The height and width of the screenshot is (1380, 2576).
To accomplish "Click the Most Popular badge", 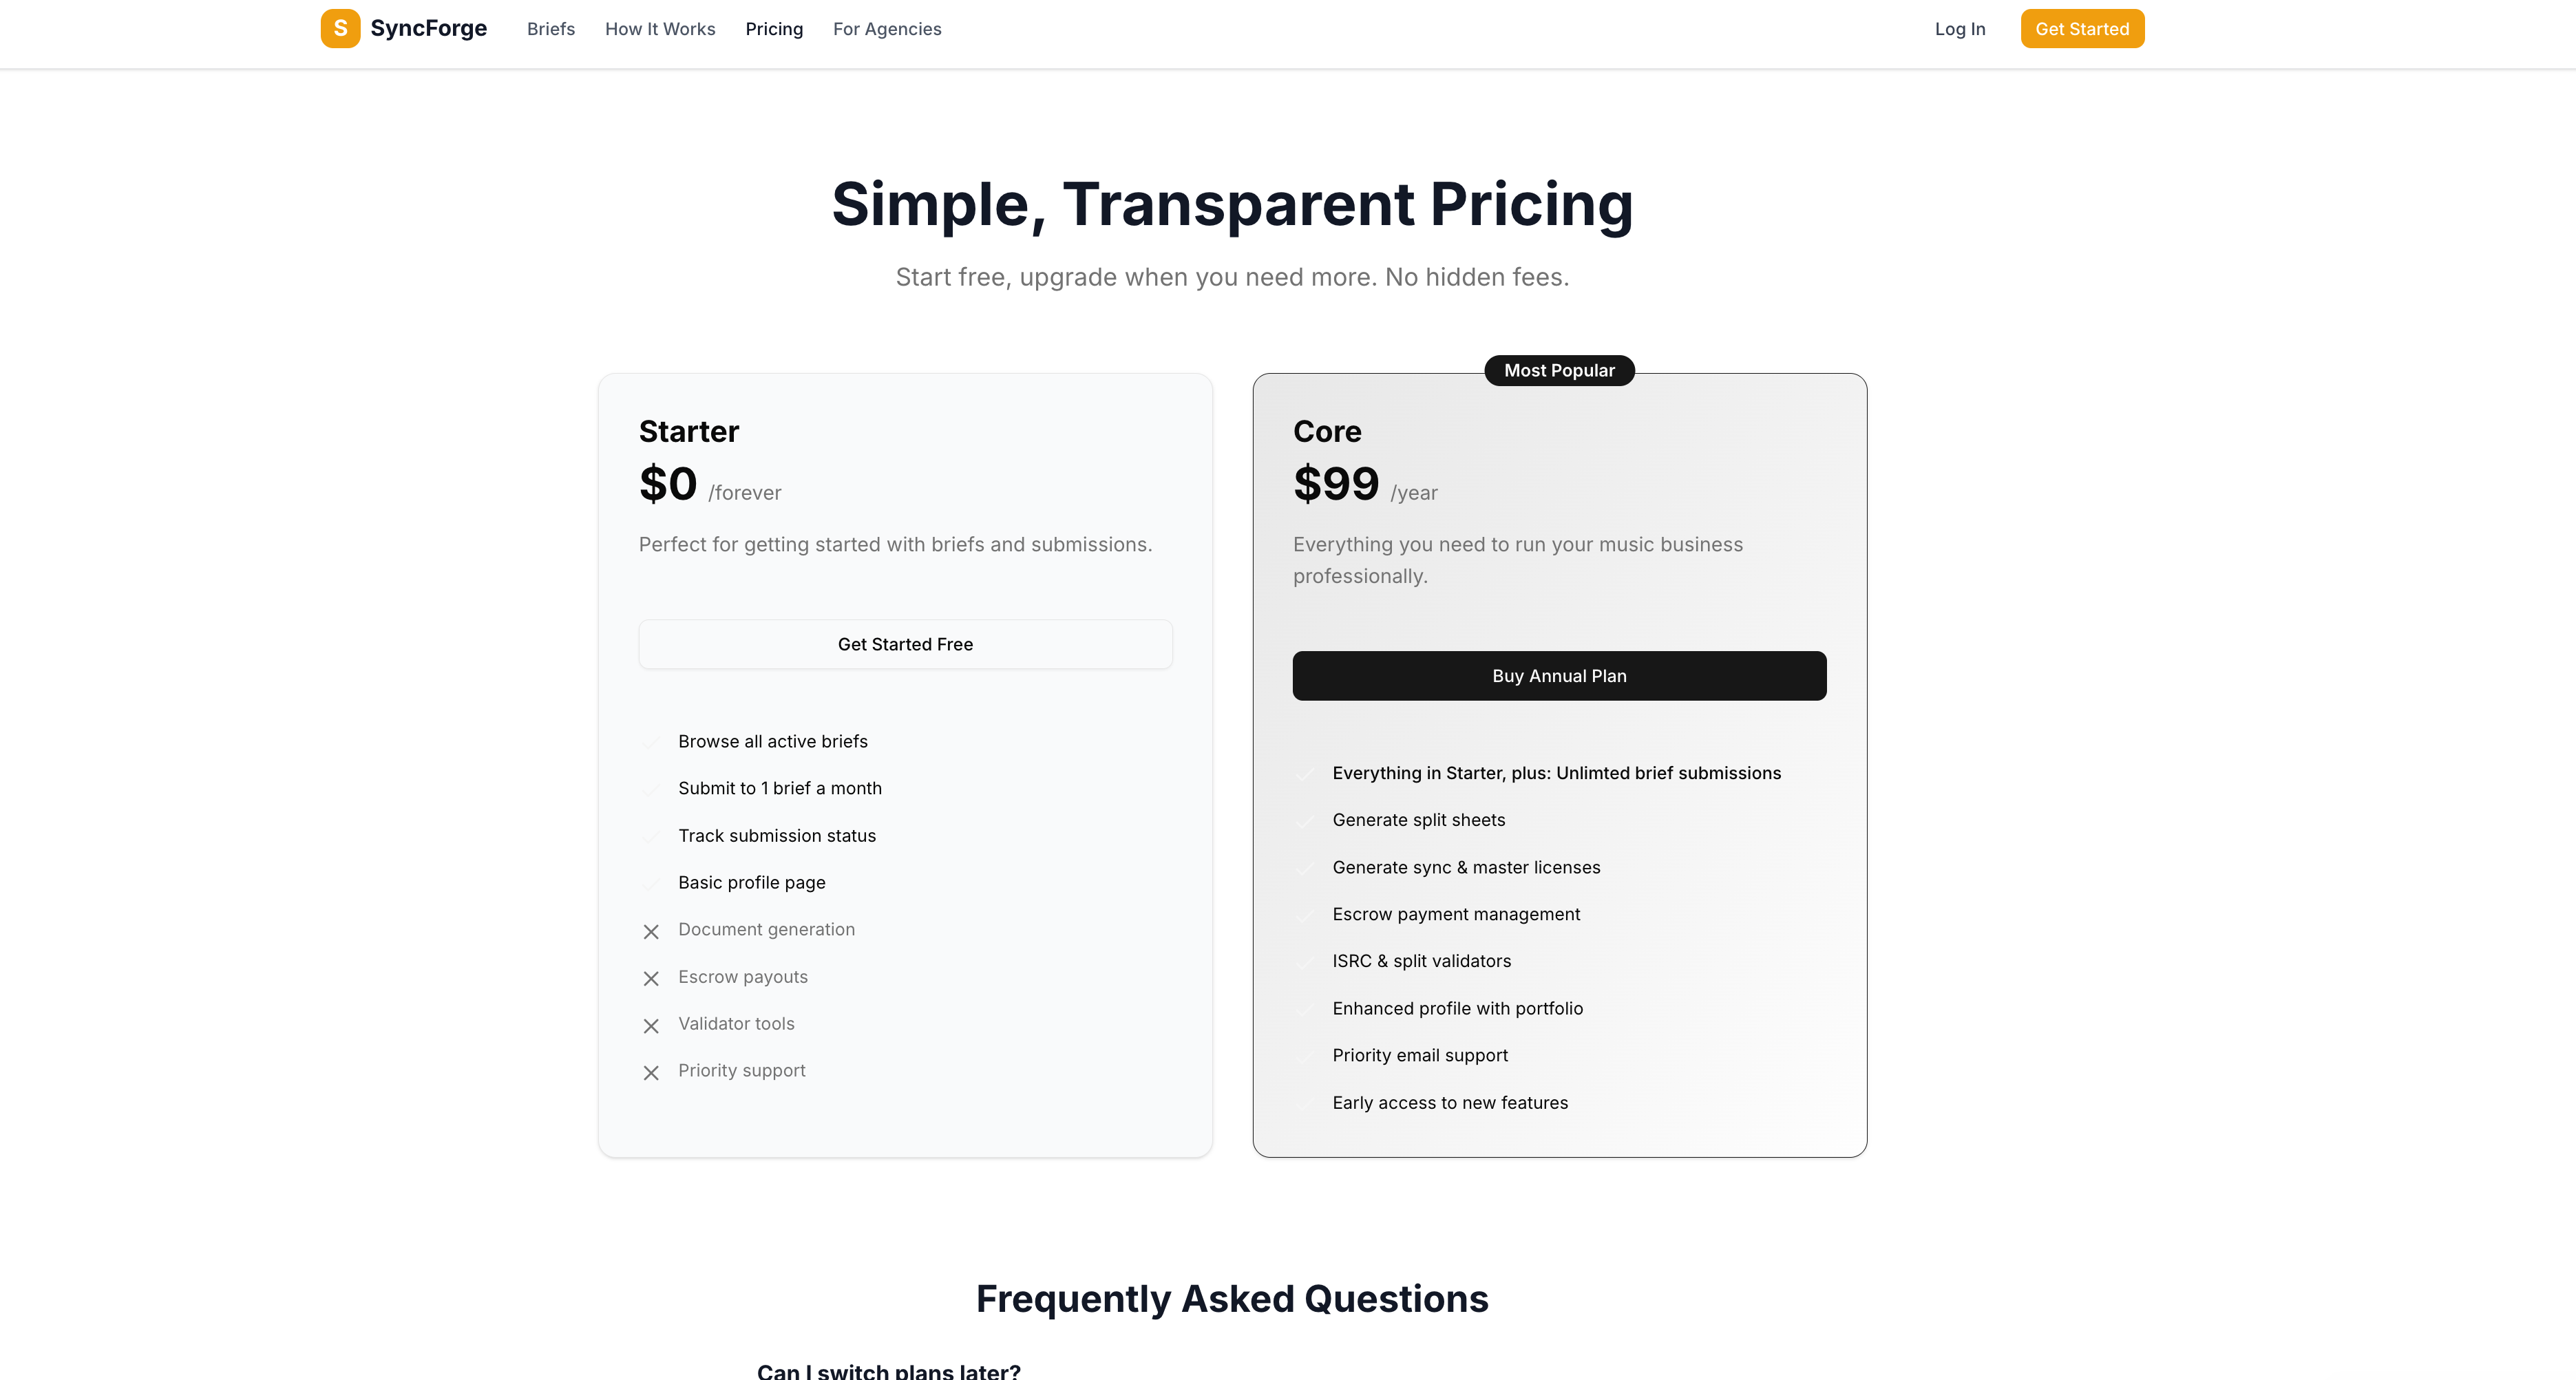I will coord(1558,370).
